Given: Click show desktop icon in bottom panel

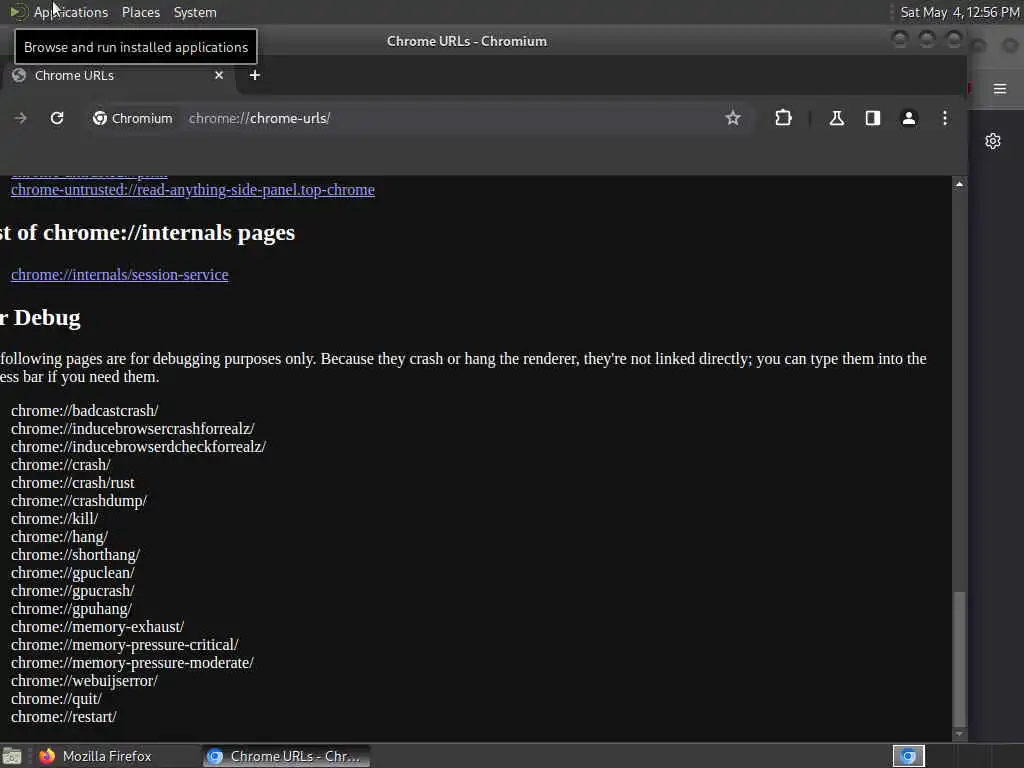Looking at the screenshot, I should 12,756.
